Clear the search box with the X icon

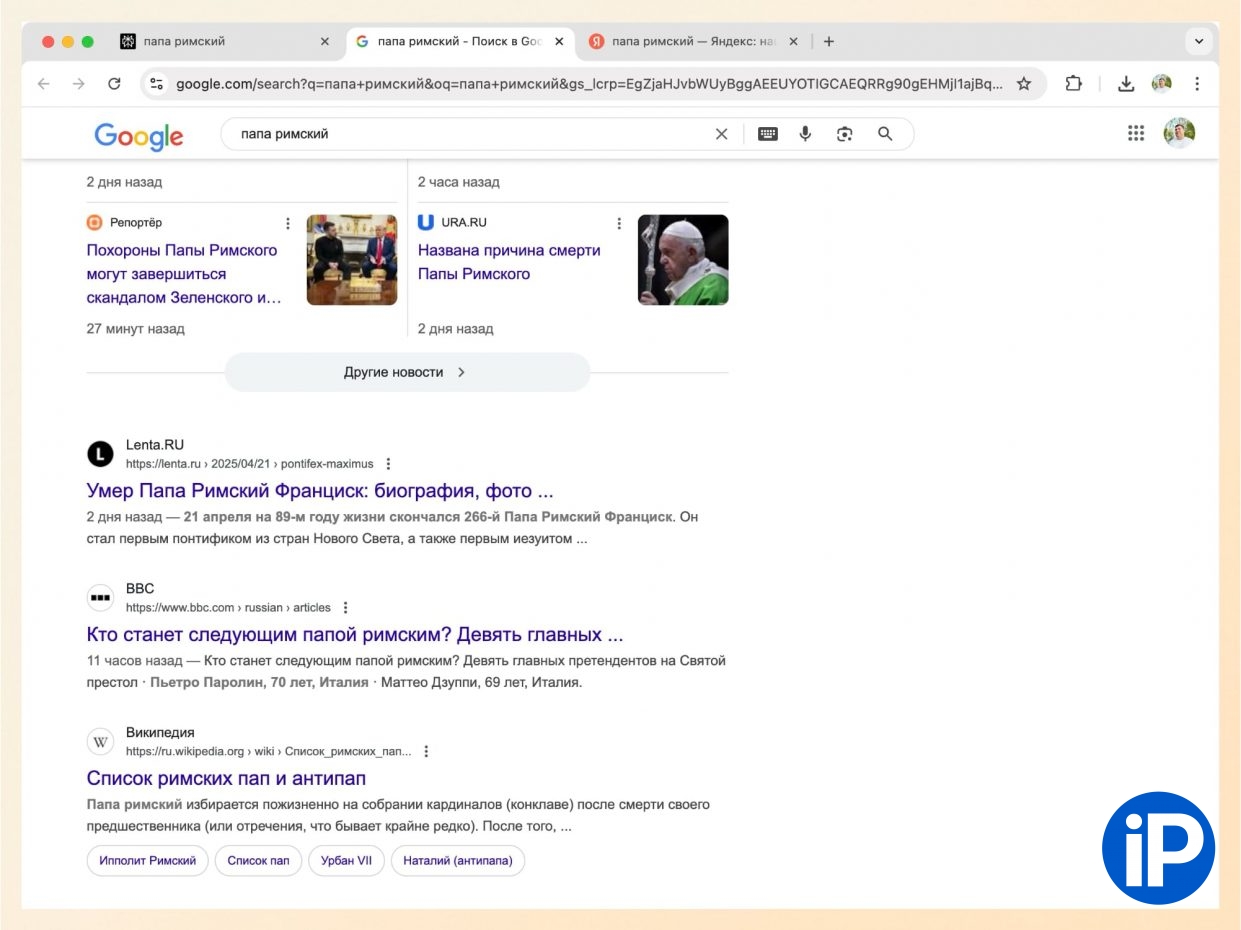click(x=721, y=134)
